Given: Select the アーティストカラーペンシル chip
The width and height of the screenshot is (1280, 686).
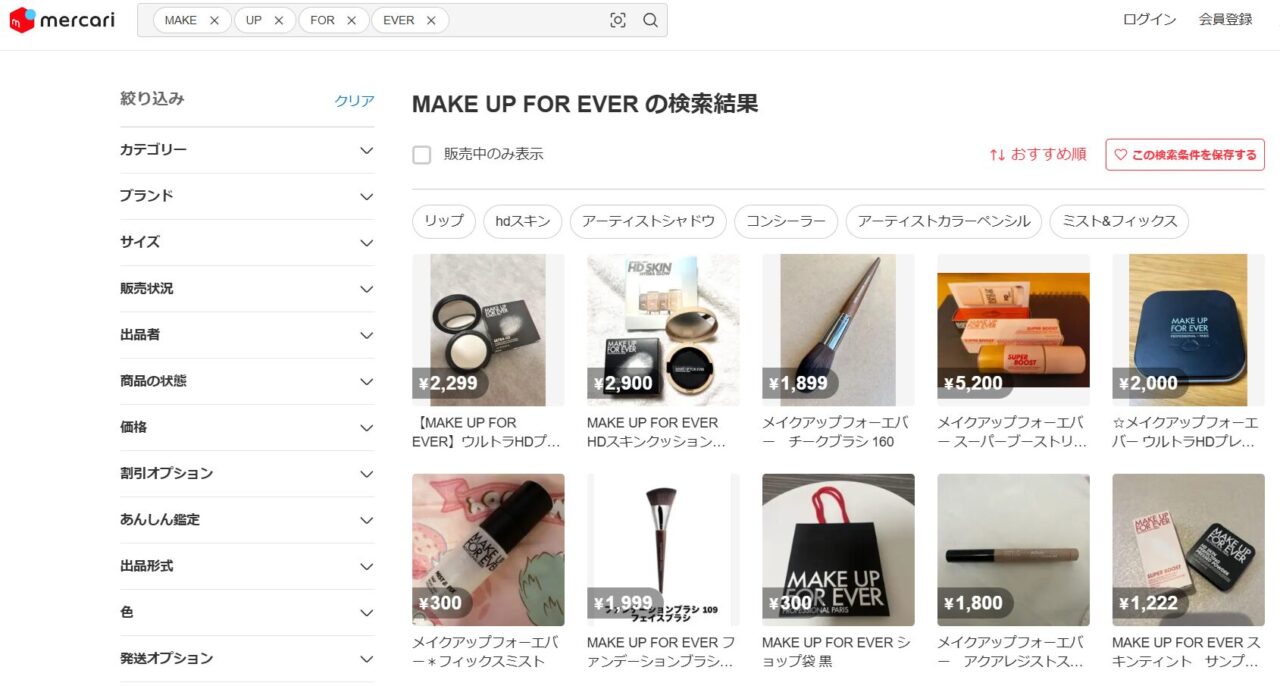Looking at the screenshot, I should (944, 222).
